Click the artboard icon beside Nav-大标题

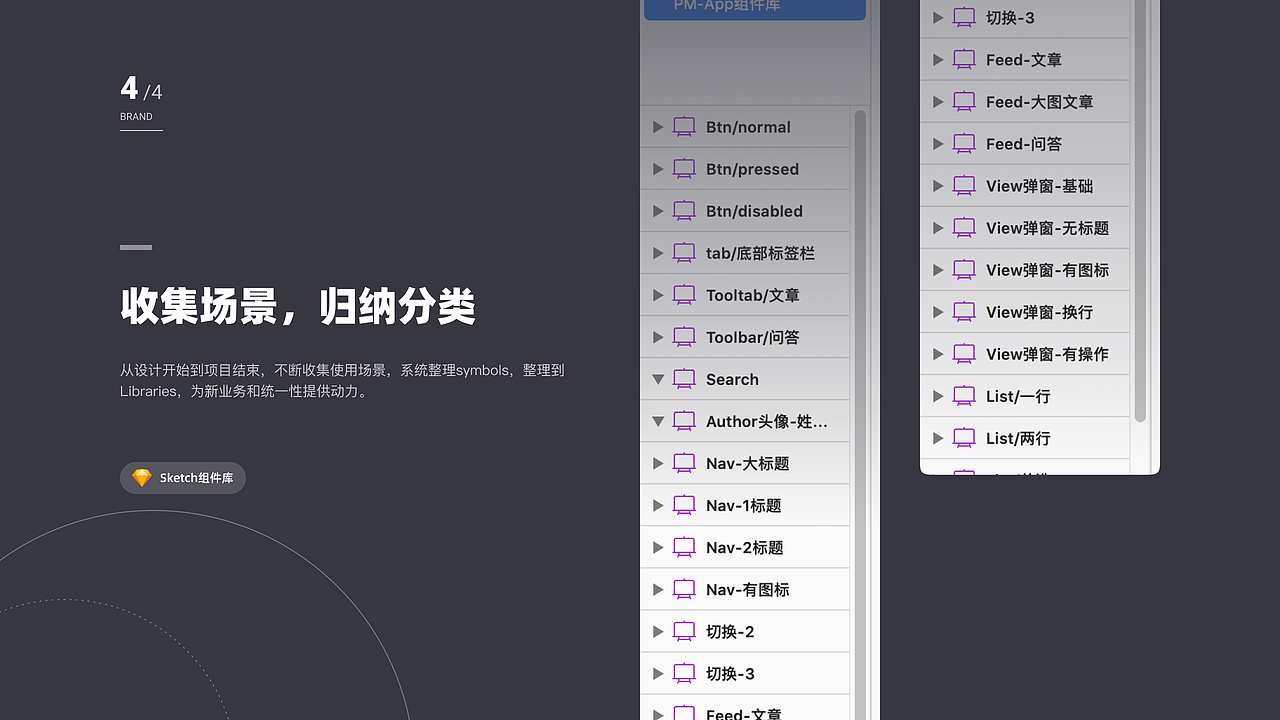pyautogui.click(x=684, y=463)
